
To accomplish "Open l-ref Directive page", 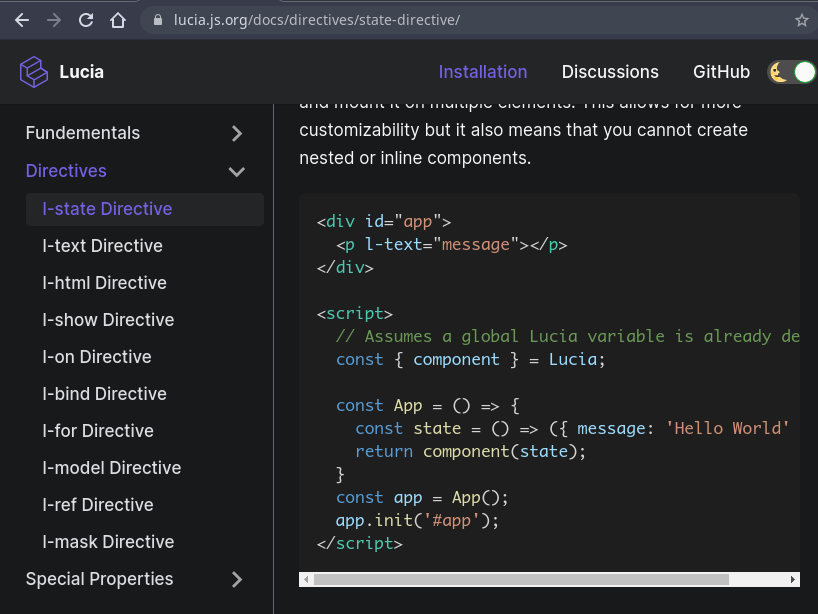I will click(98, 505).
